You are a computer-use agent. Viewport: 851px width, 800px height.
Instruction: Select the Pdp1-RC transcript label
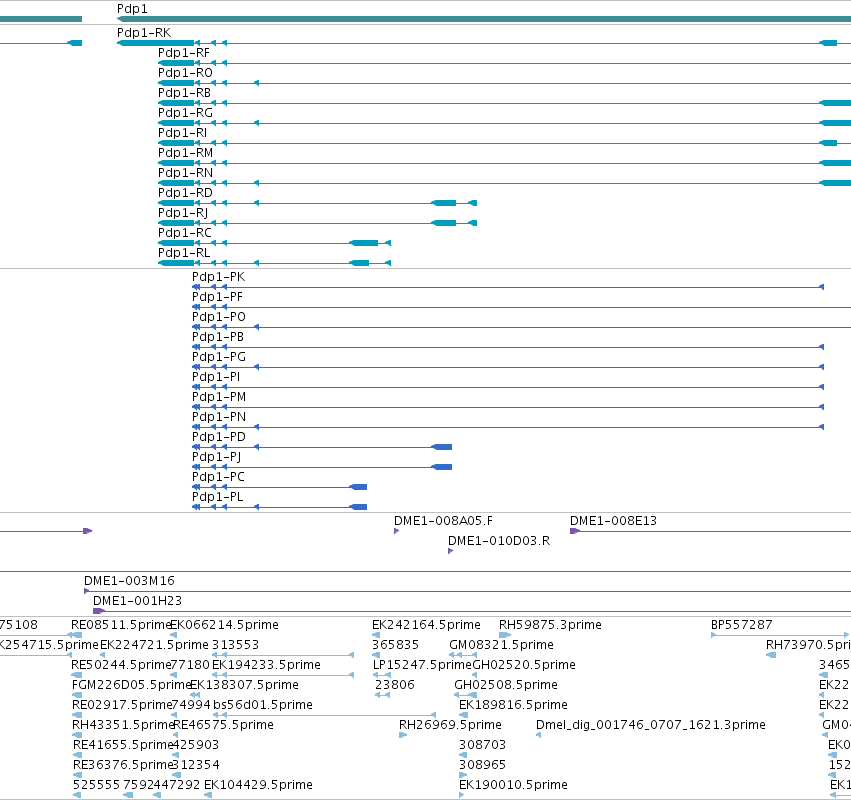pyautogui.click(x=185, y=233)
